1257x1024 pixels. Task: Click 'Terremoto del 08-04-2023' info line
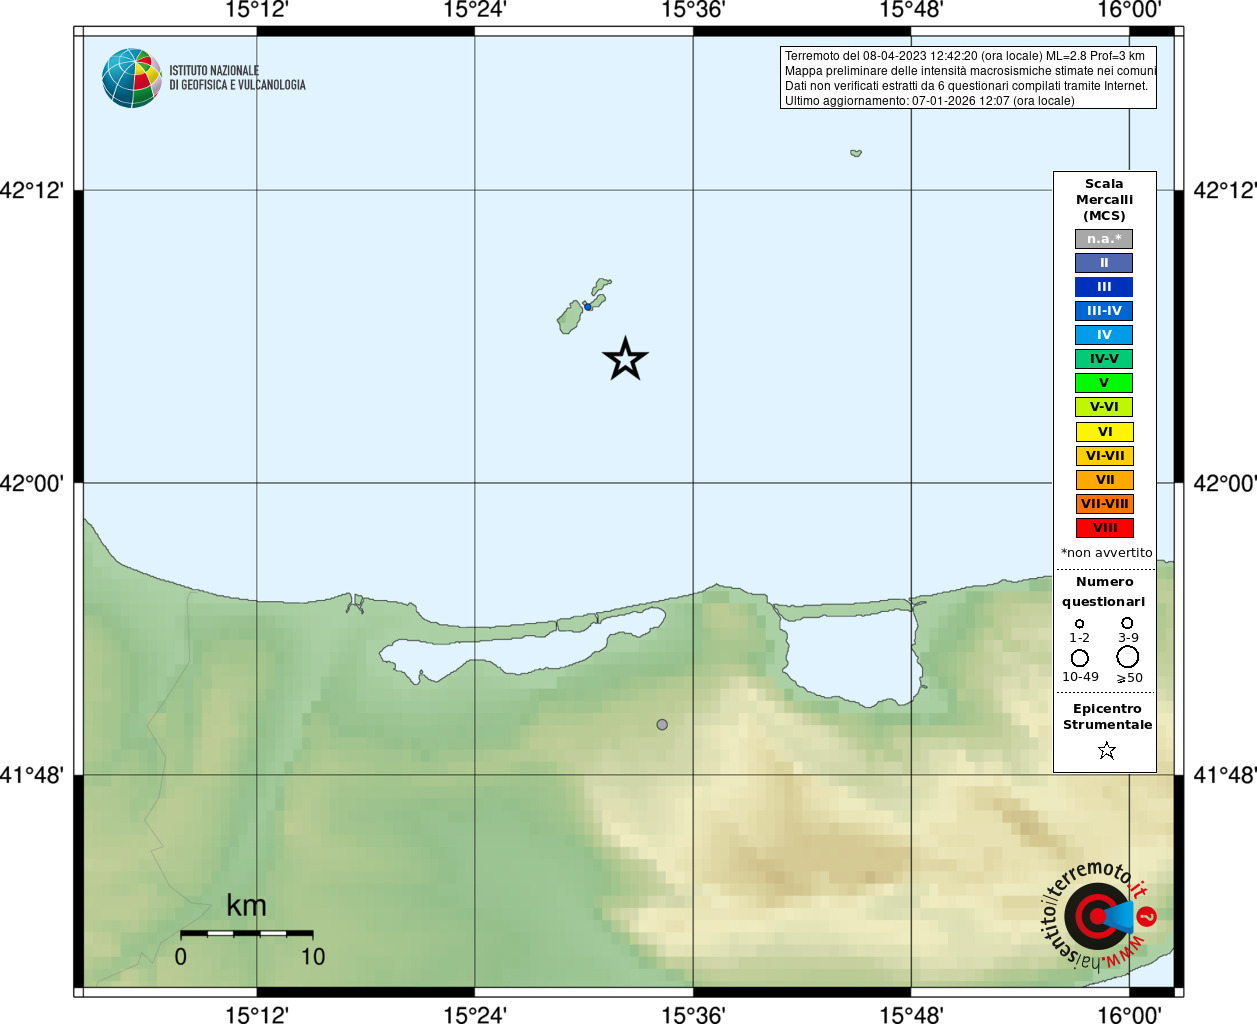click(x=965, y=56)
